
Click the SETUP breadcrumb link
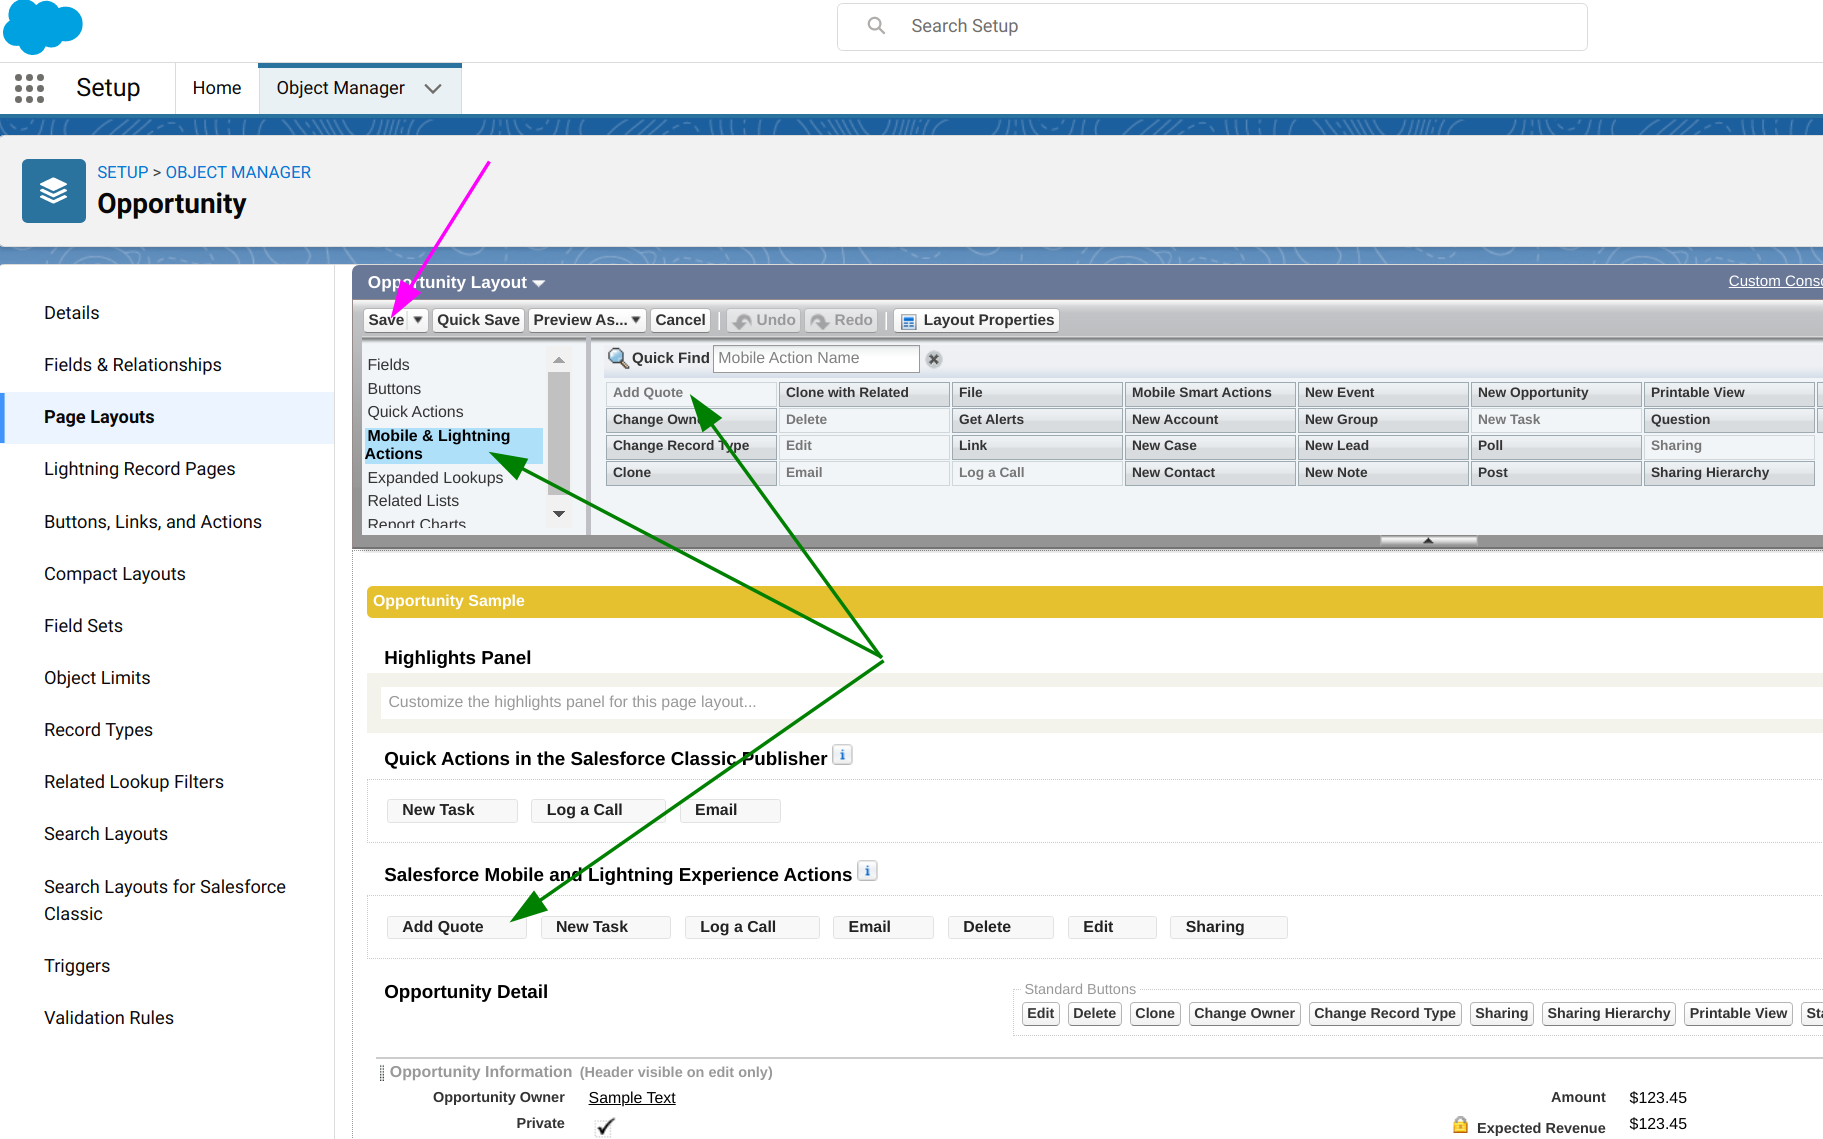122,172
